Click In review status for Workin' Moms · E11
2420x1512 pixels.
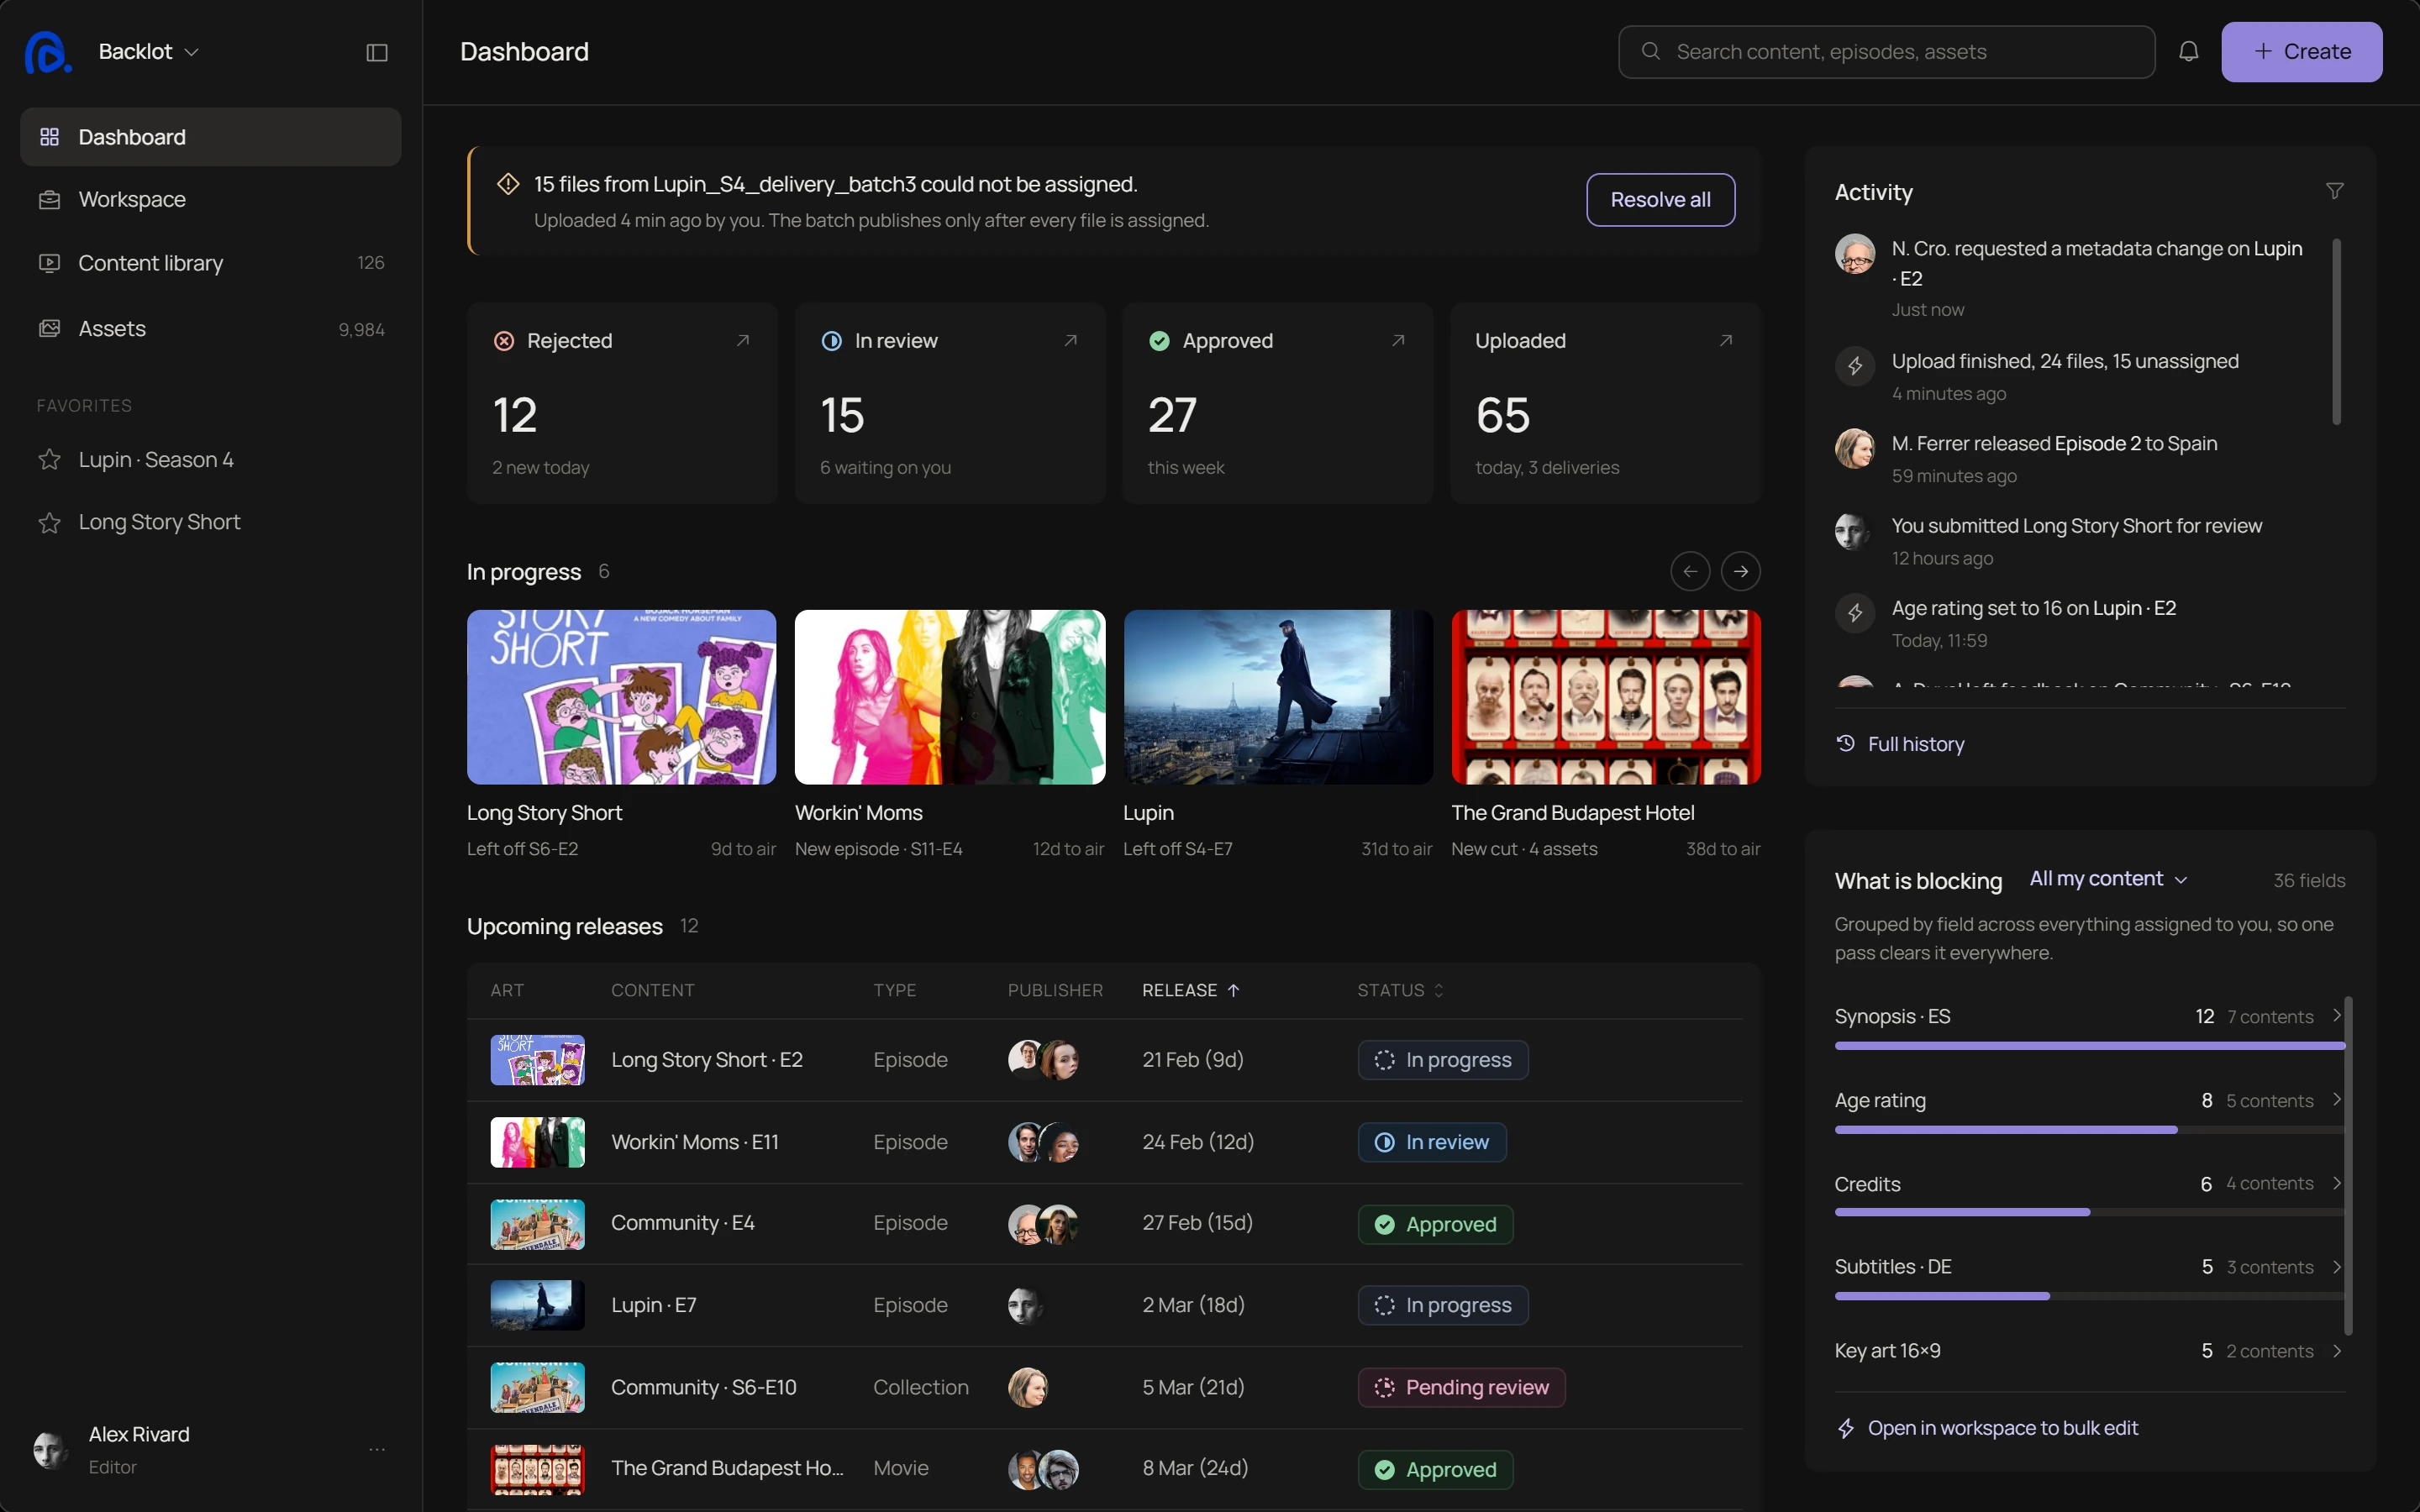pos(1432,1142)
